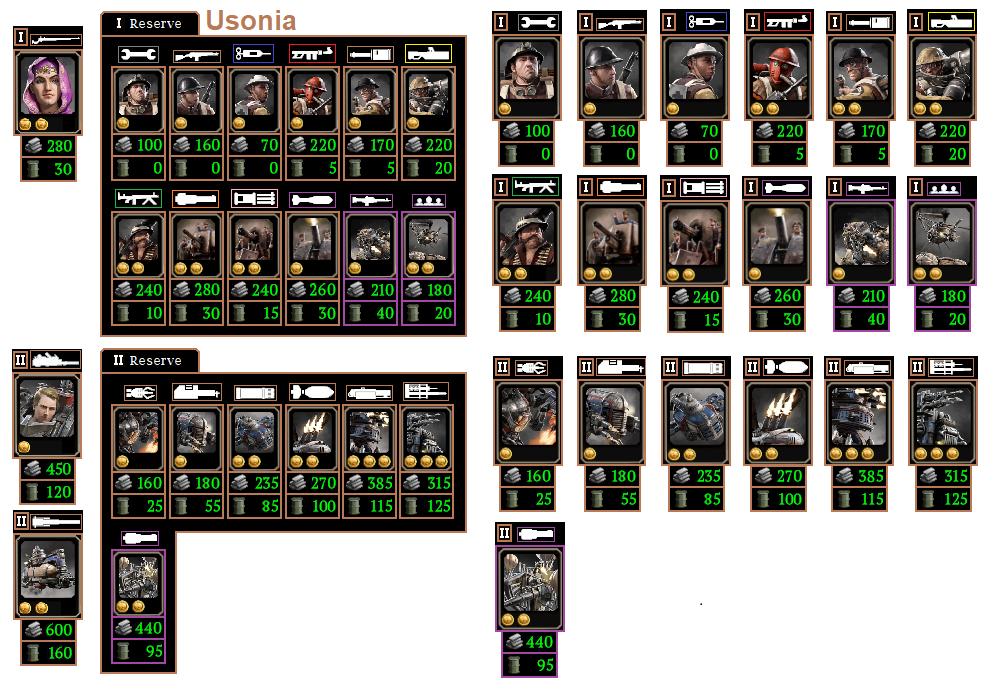Select the large mustached gunner portrait costing 240
The width and height of the screenshot is (984, 685).
(x=527, y=242)
